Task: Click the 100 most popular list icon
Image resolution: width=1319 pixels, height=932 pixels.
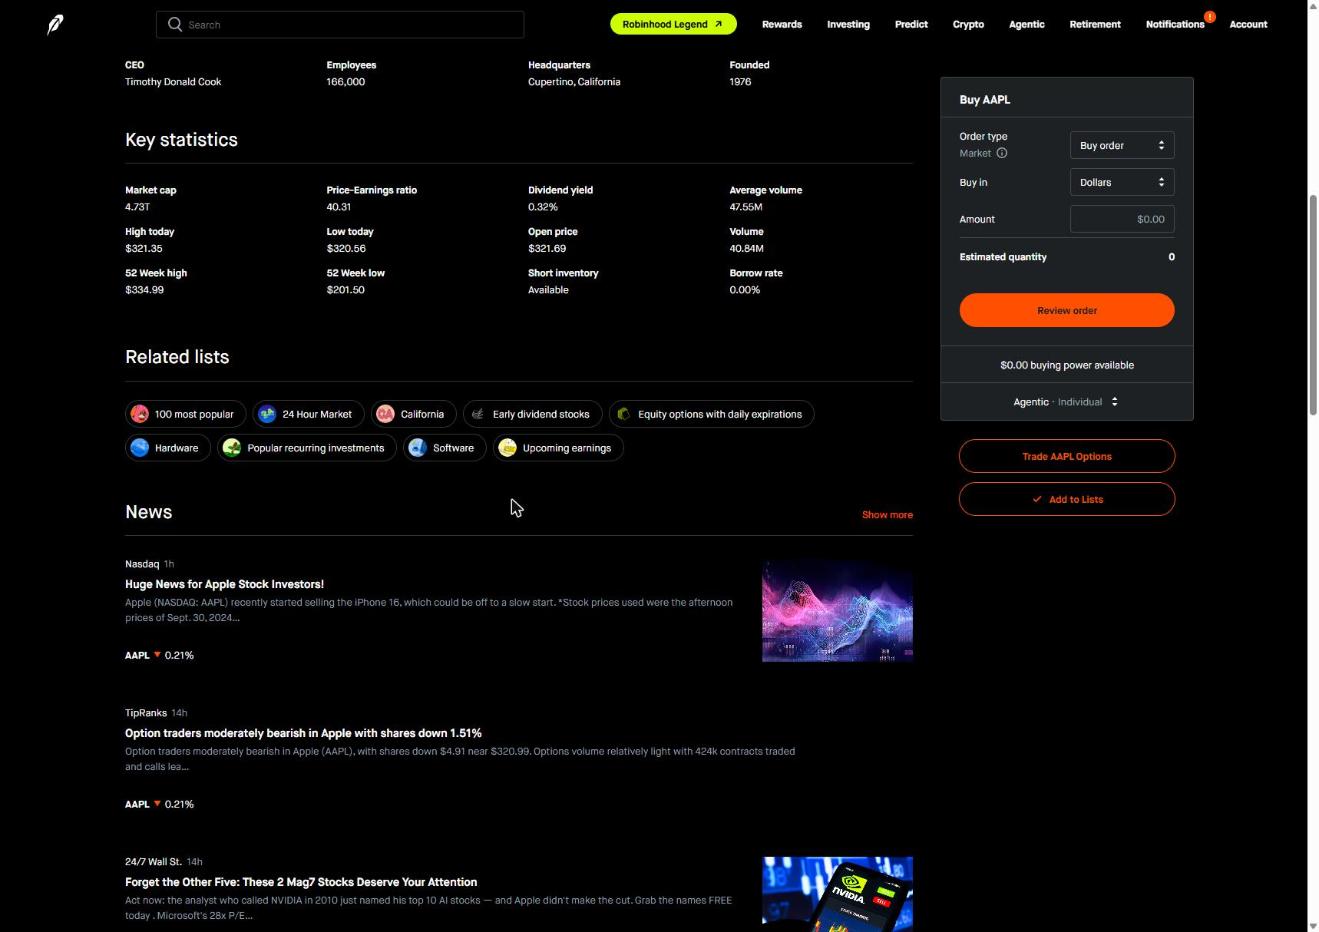Action: (140, 414)
